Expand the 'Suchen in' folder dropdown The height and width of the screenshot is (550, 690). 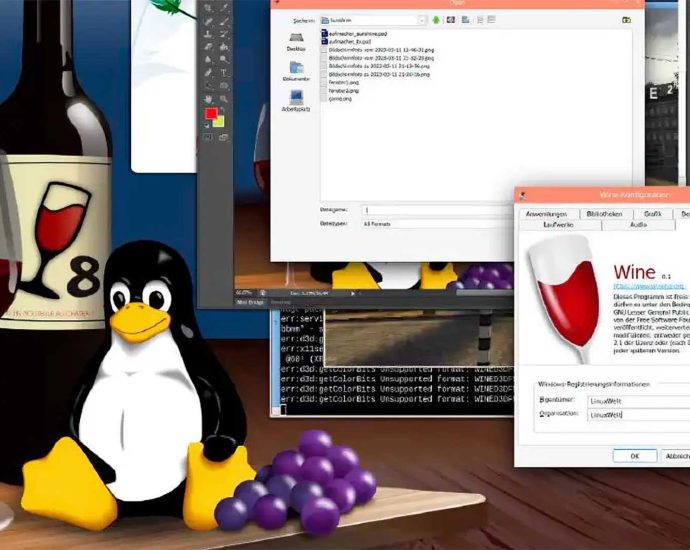pos(422,21)
